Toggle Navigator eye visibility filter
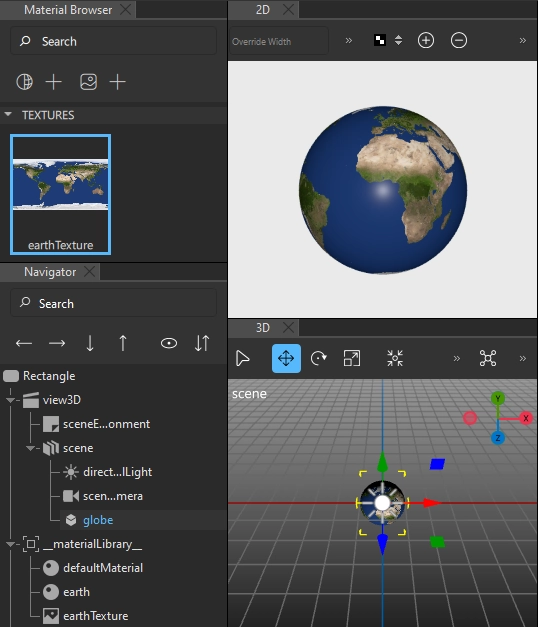 click(x=169, y=343)
